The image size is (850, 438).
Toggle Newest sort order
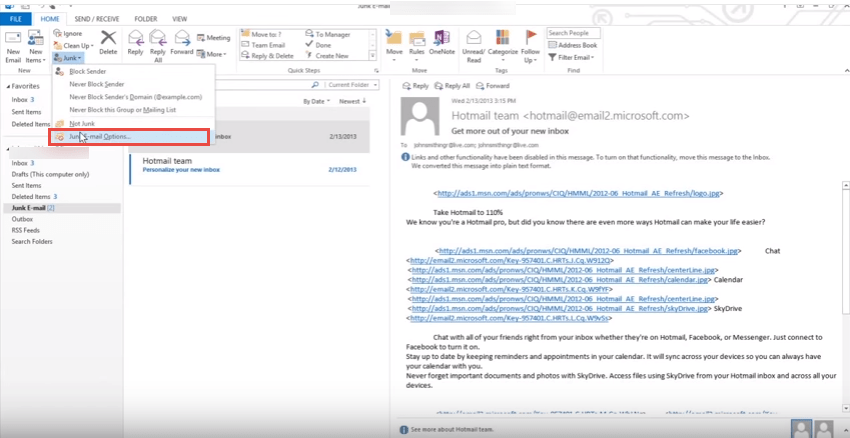[353, 101]
